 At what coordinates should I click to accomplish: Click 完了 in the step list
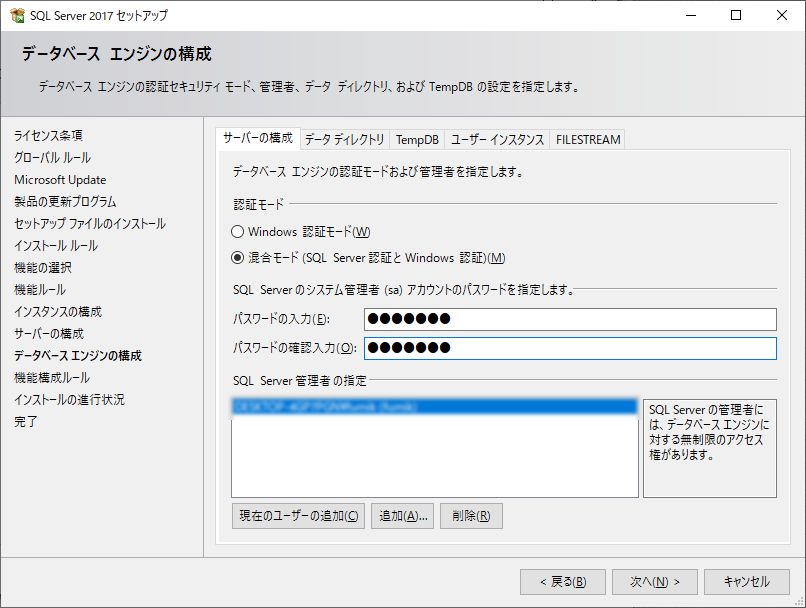point(26,422)
